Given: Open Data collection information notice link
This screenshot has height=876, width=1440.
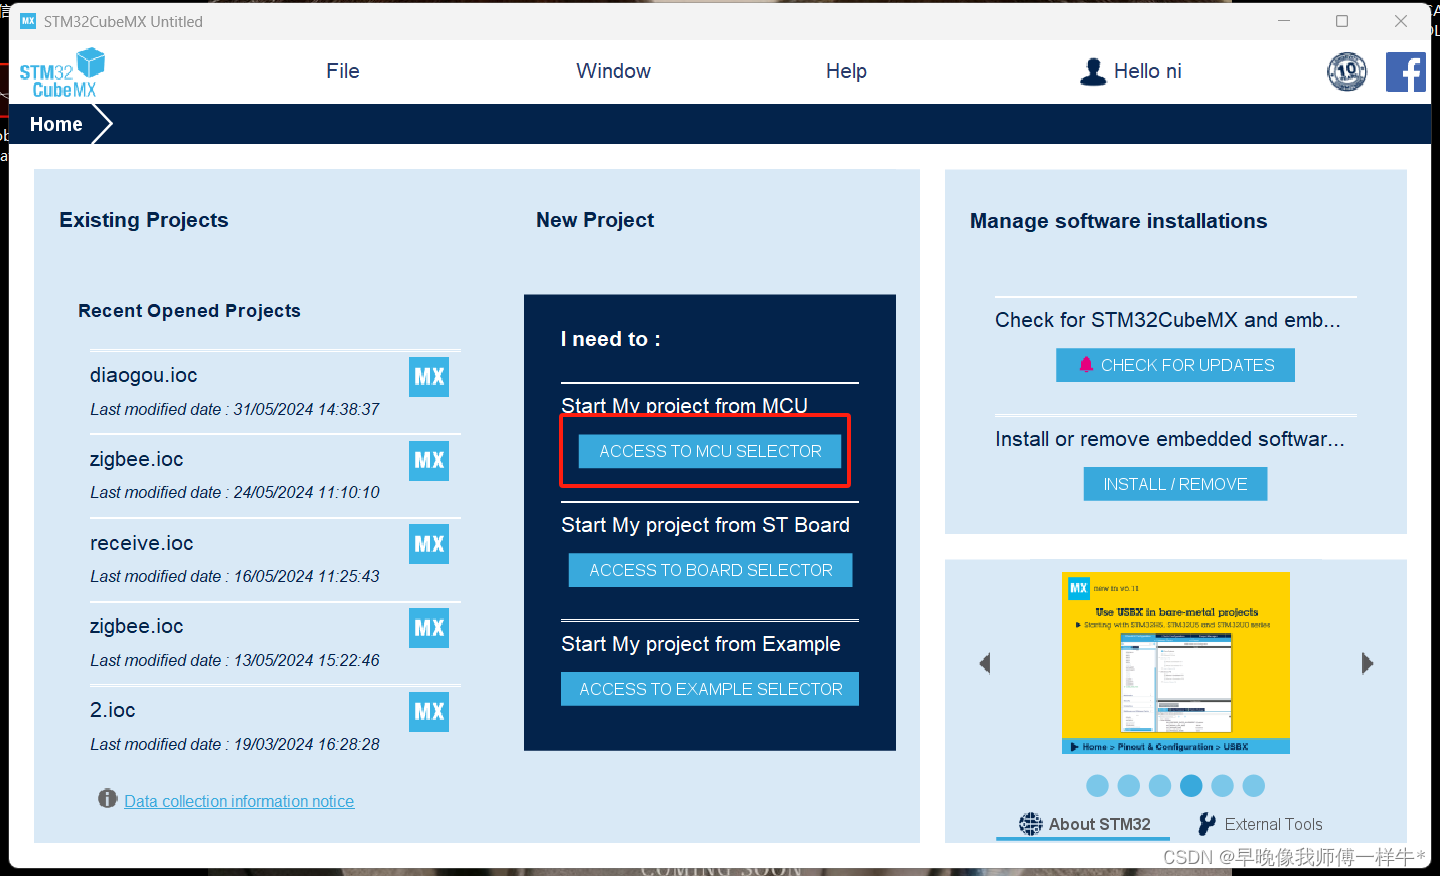Looking at the screenshot, I should point(239,801).
